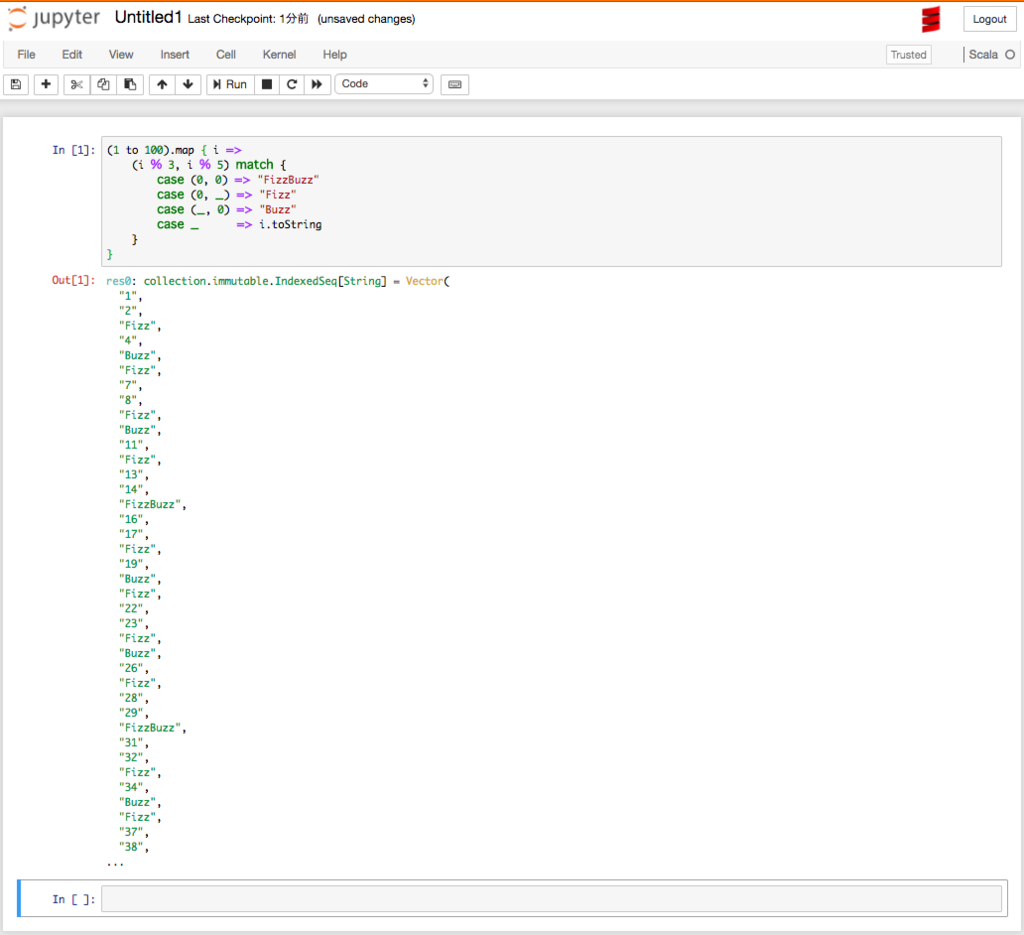Image resolution: width=1024 pixels, height=935 pixels.
Task: Open the Cell menu
Action: [x=225, y=55]
